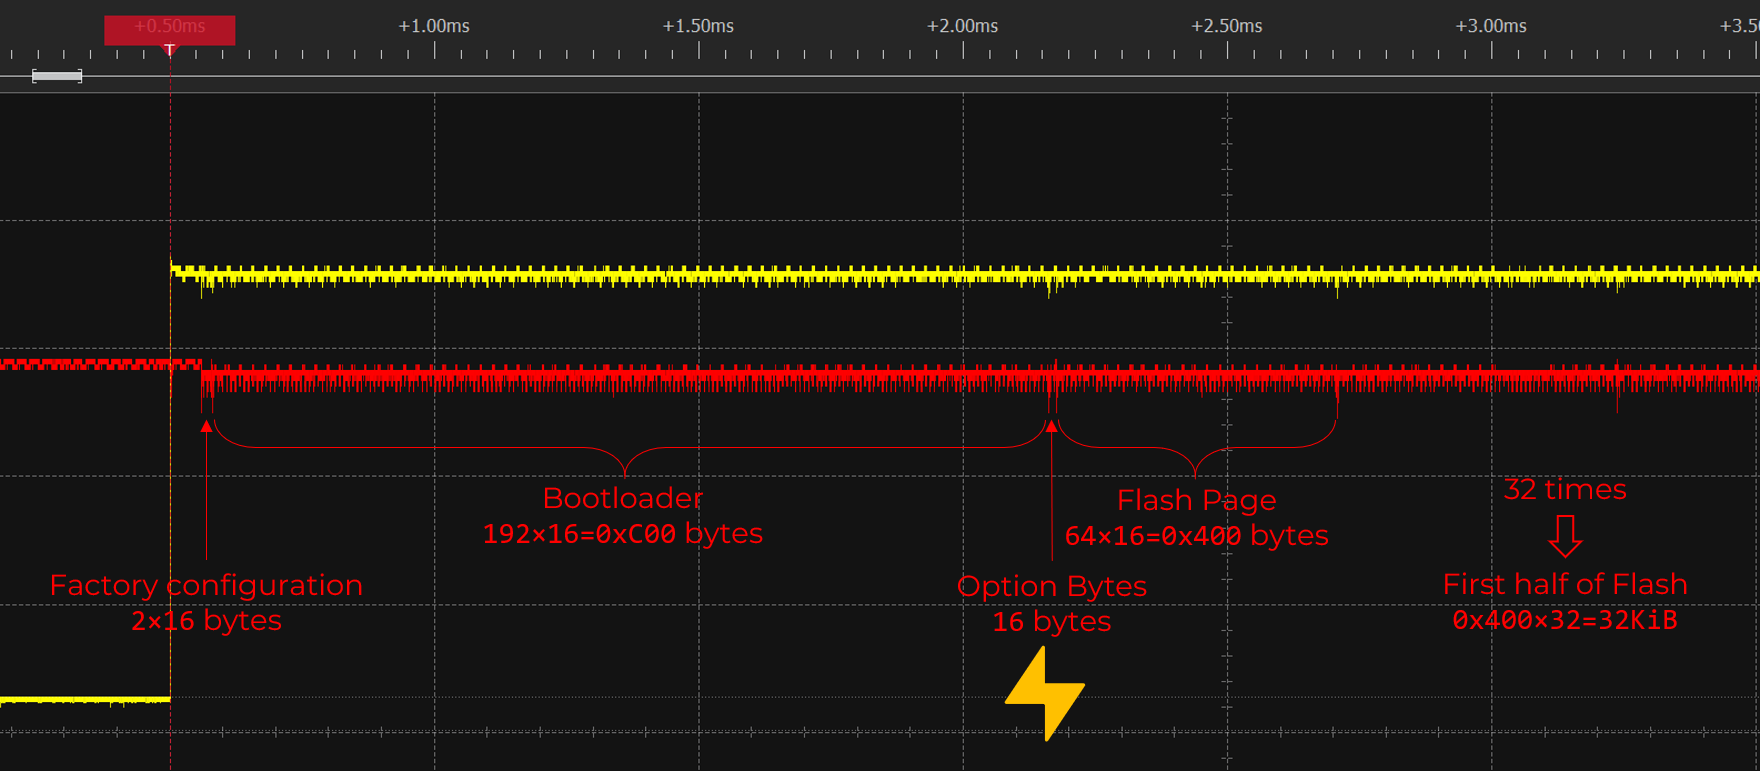
Task: Click the +2.00ms time ruler label
Action: (962, 26)
